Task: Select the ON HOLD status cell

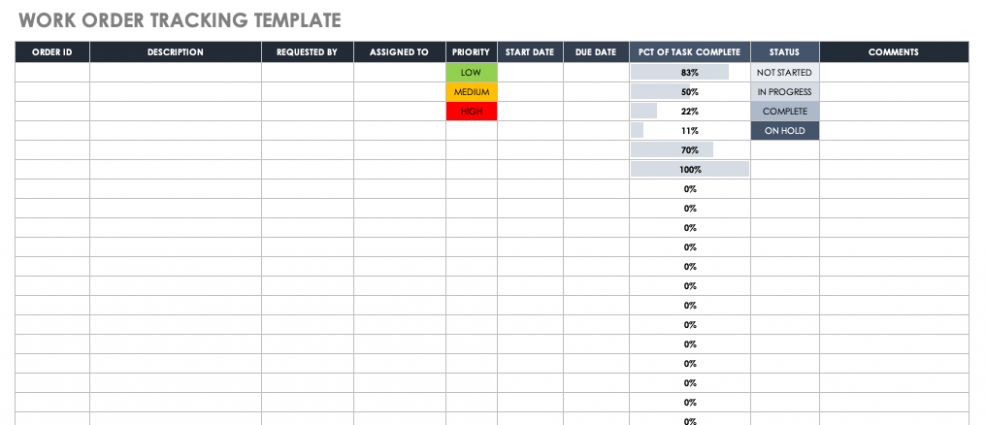Action: click(x=784, y=131)
